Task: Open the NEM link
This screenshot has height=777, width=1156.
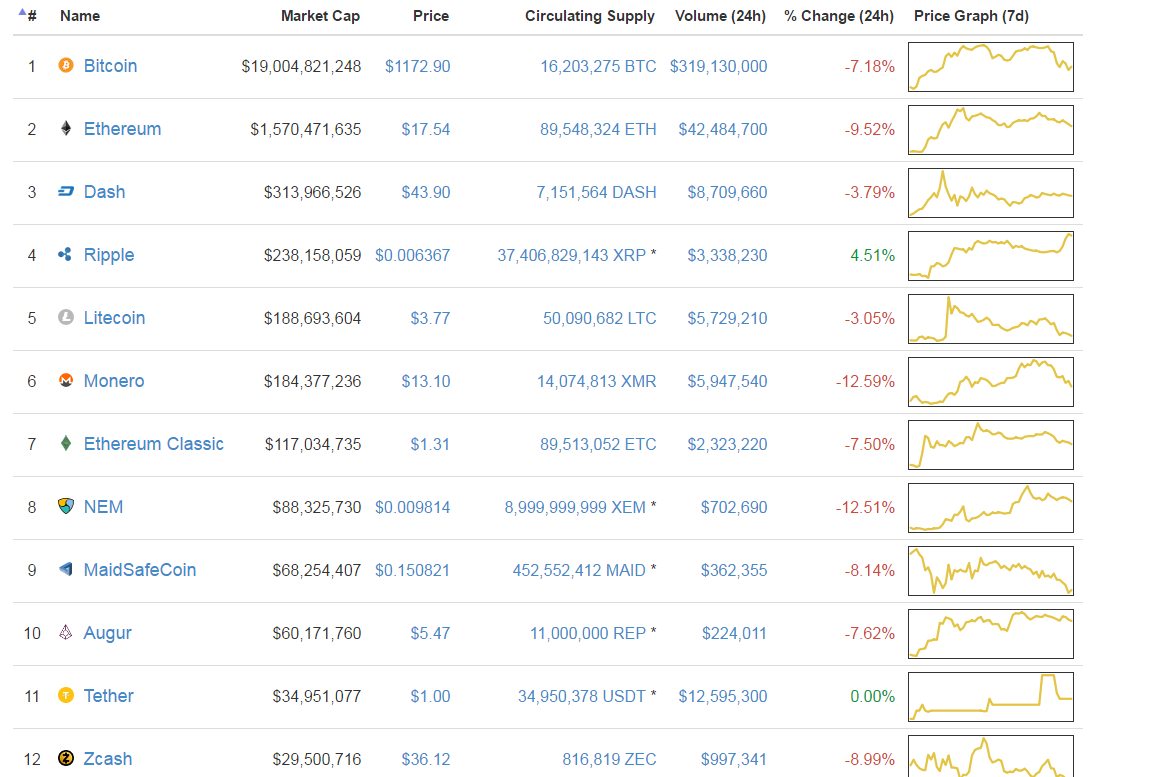Action: pos(103,507)
